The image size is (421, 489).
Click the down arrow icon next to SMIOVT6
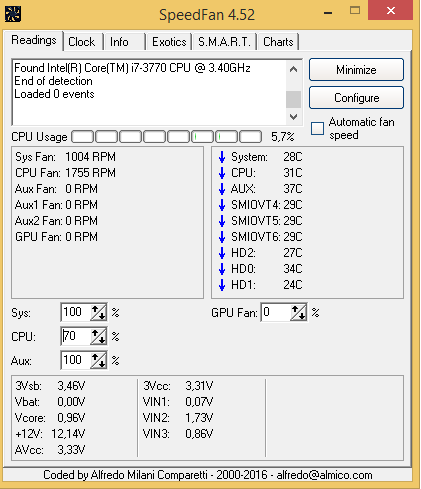222,237
